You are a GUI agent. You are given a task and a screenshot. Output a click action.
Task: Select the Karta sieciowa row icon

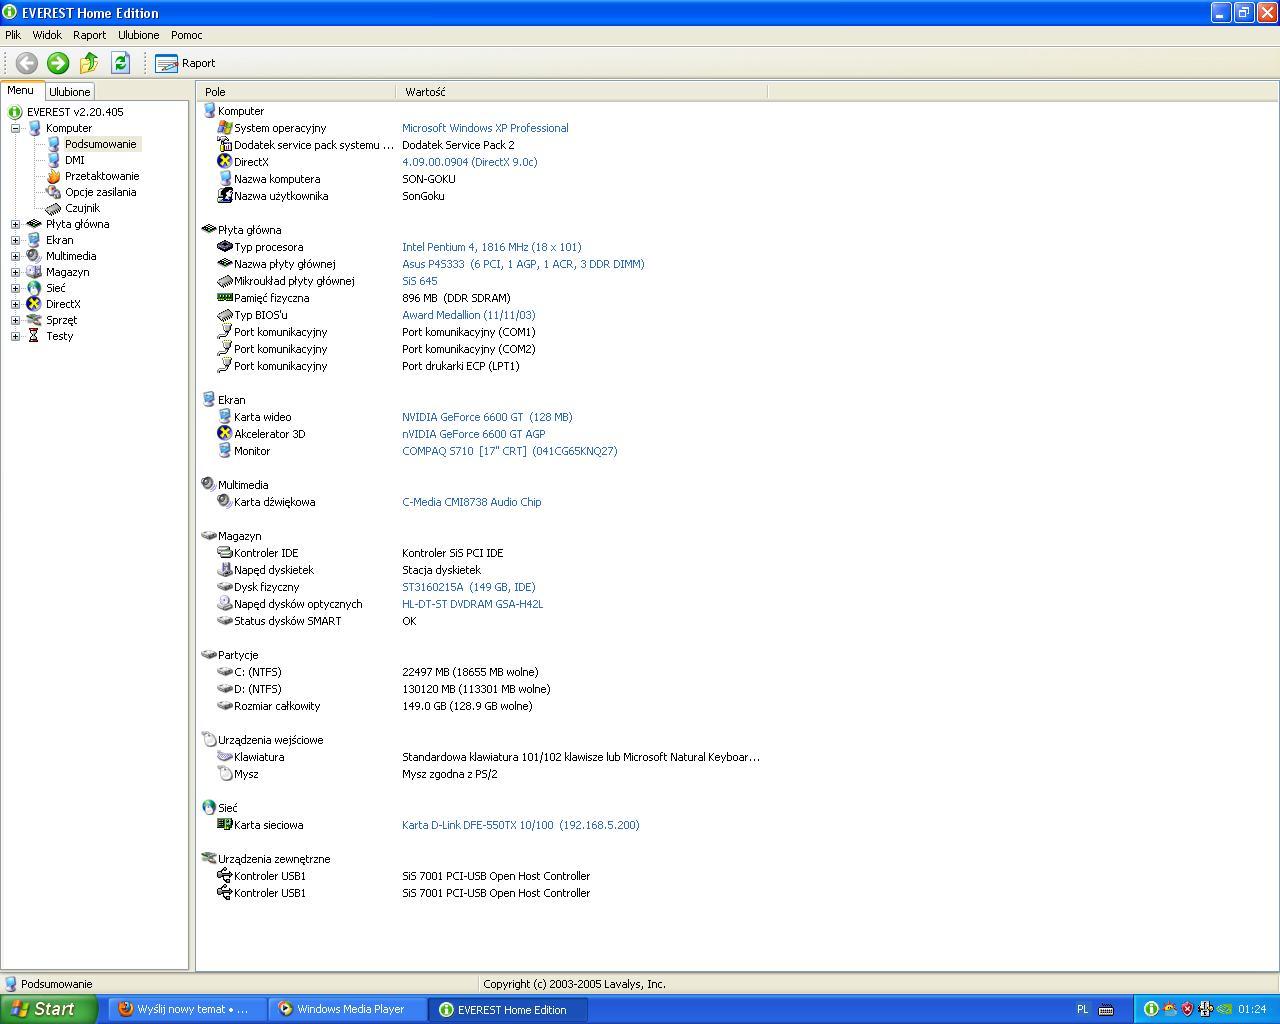pos(225,825)
